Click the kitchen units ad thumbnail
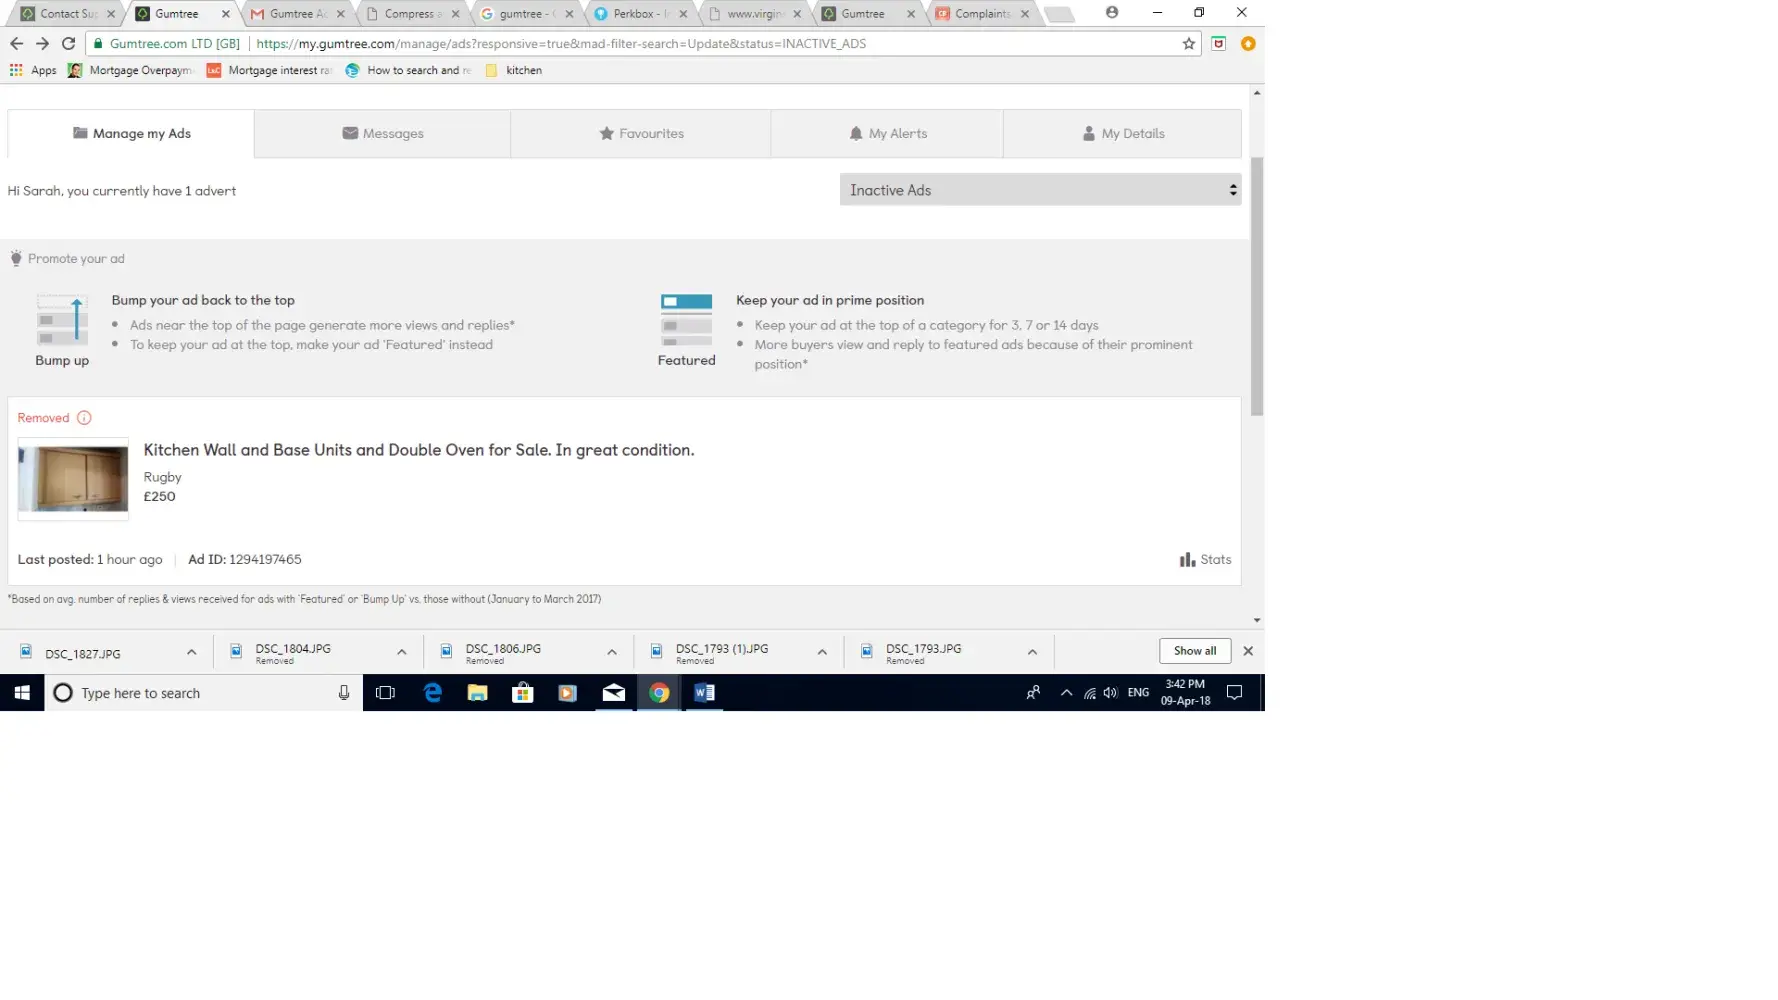This screenshot has height=1000, width=1778. coord(73,479)
